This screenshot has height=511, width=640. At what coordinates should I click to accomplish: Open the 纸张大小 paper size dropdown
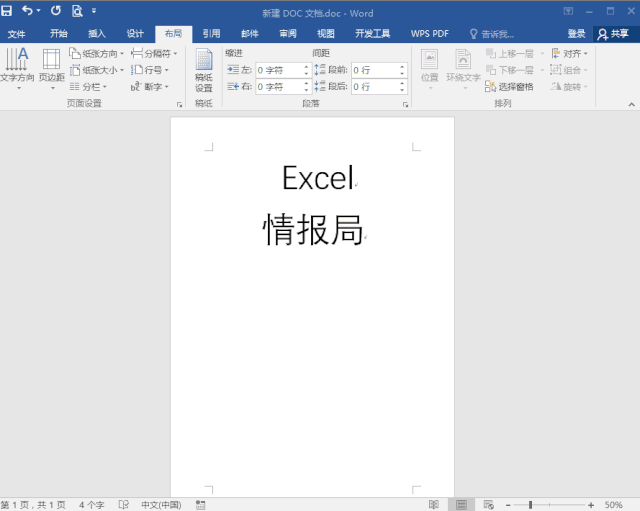[x=96, y=70]
